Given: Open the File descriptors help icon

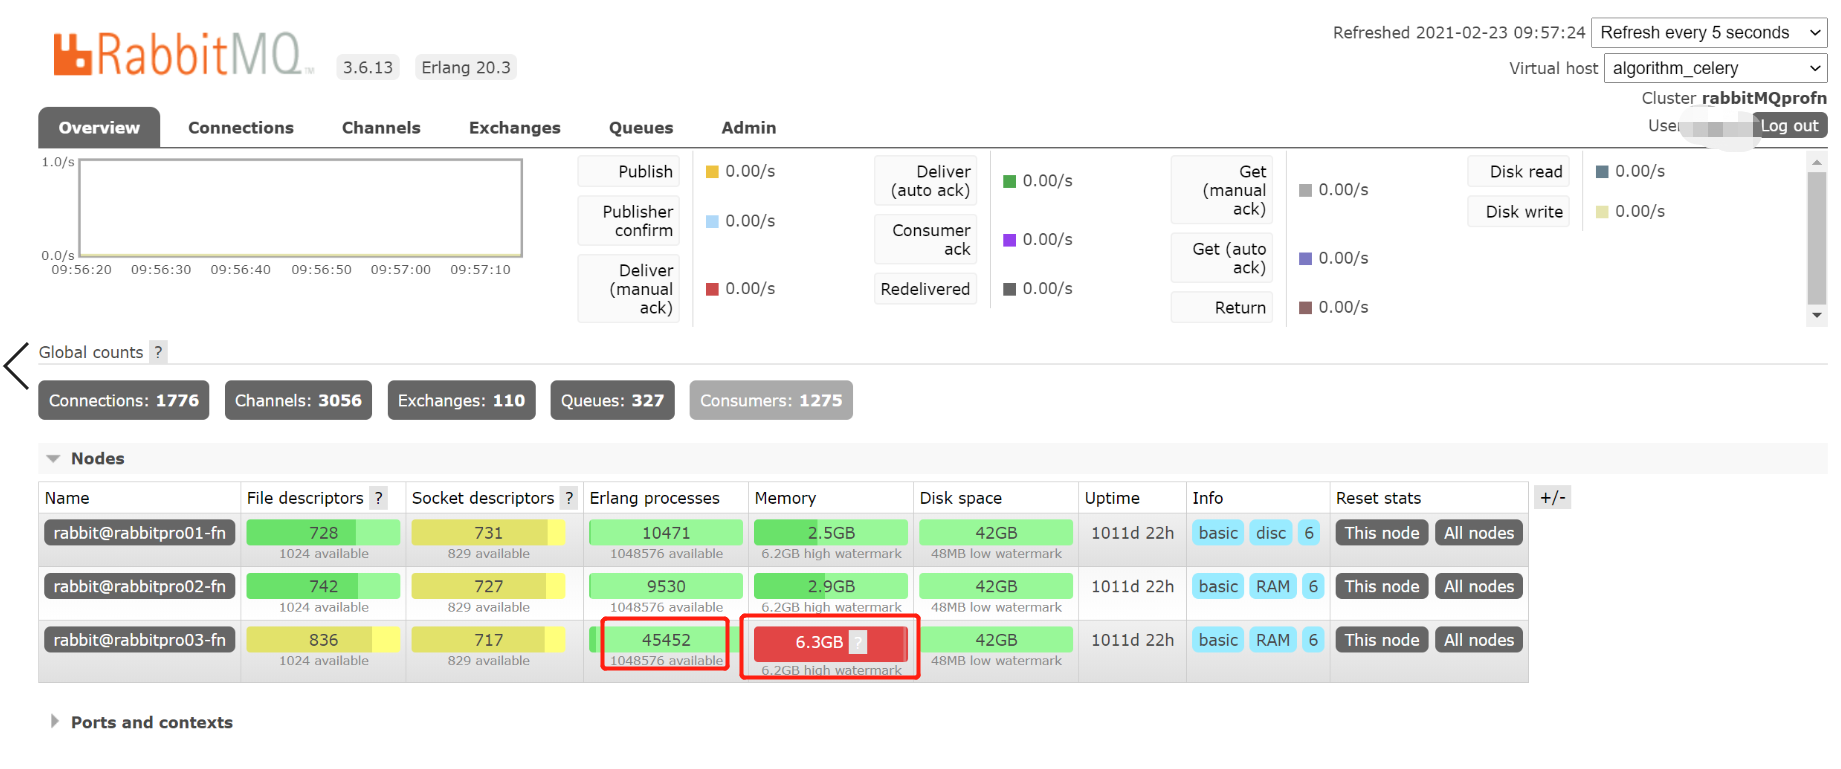Looking at the screenshot, I should click(x=378, y=498).
